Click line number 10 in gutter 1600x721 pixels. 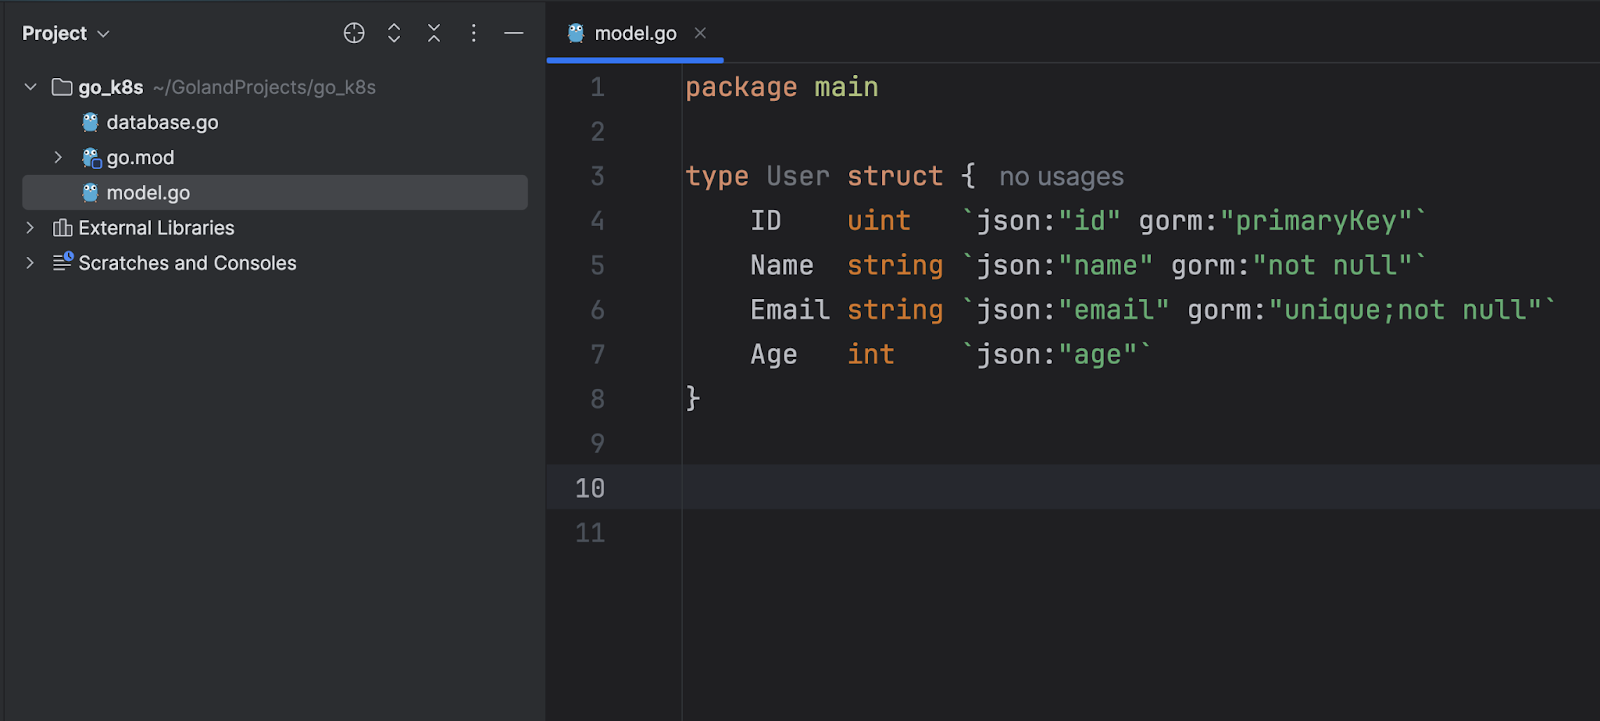click(590, 488)
